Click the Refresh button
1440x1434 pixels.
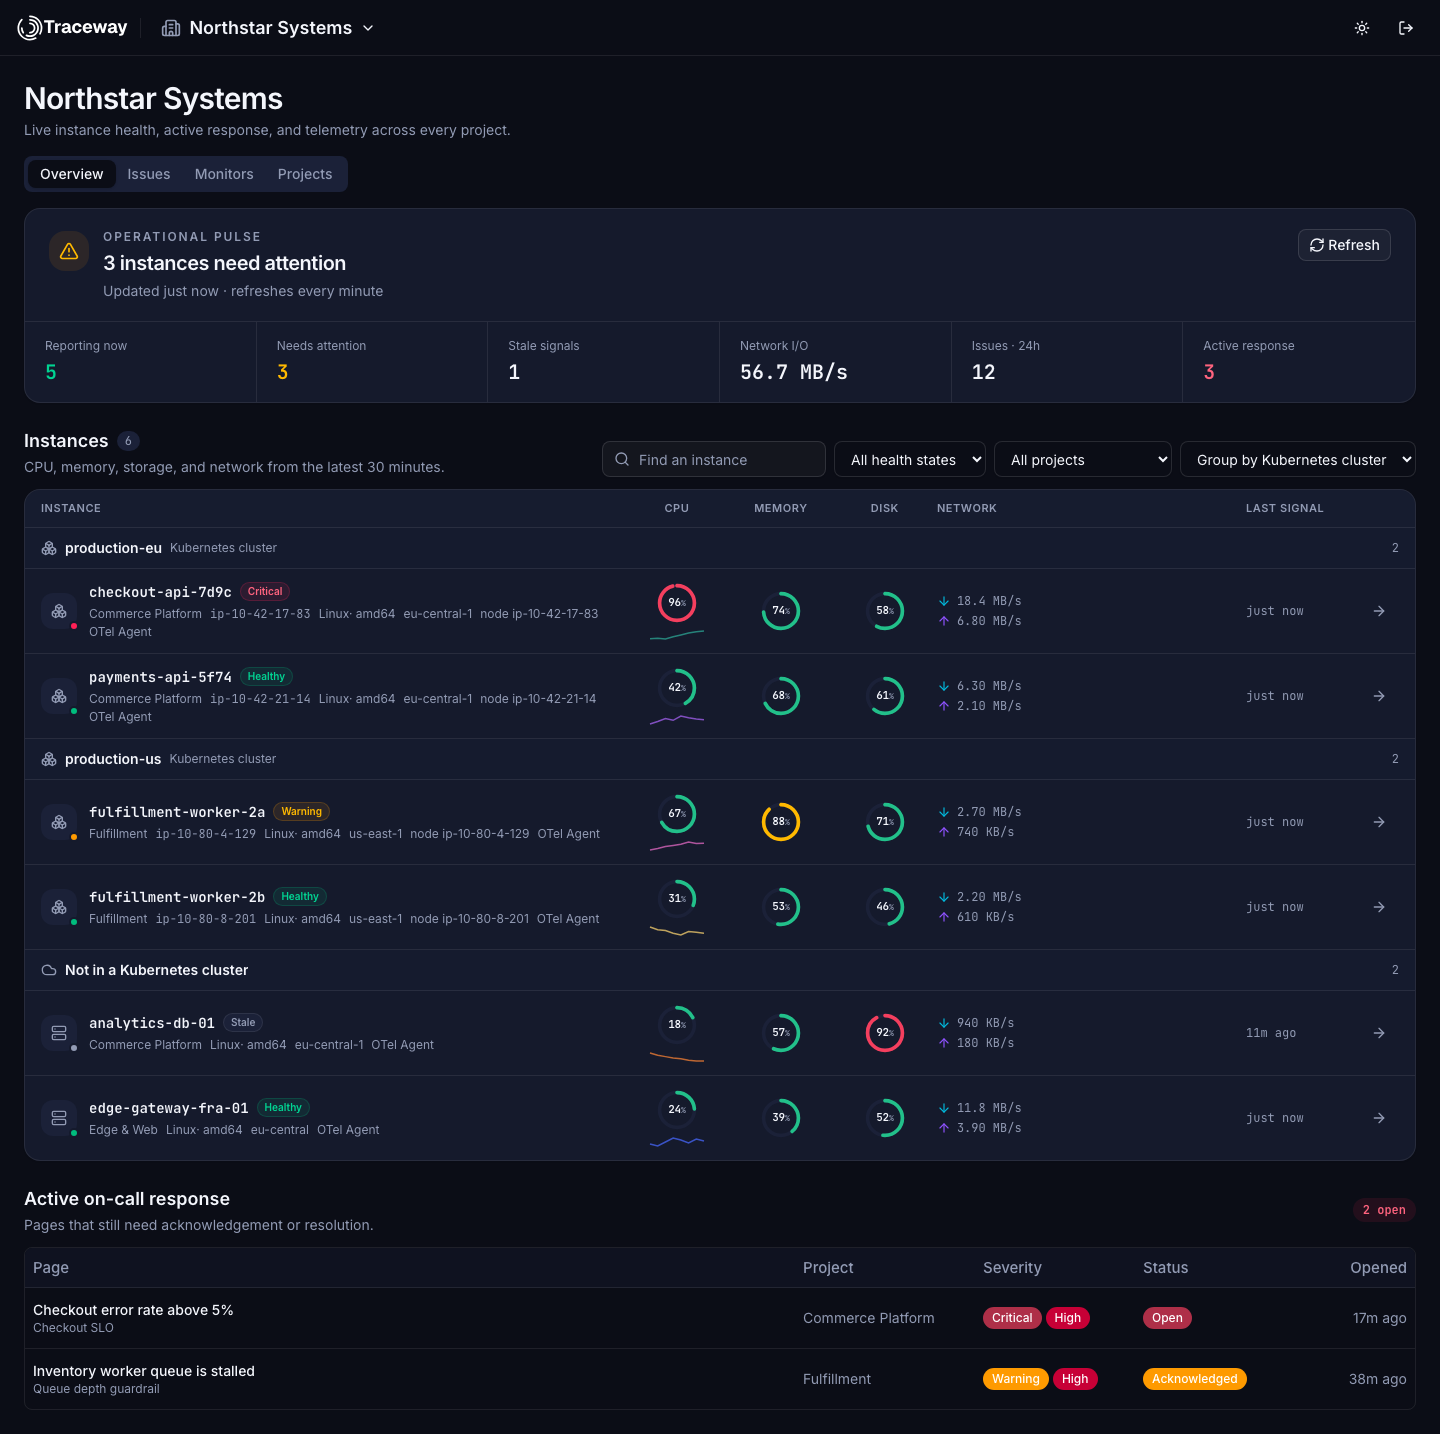point(1344,245)
